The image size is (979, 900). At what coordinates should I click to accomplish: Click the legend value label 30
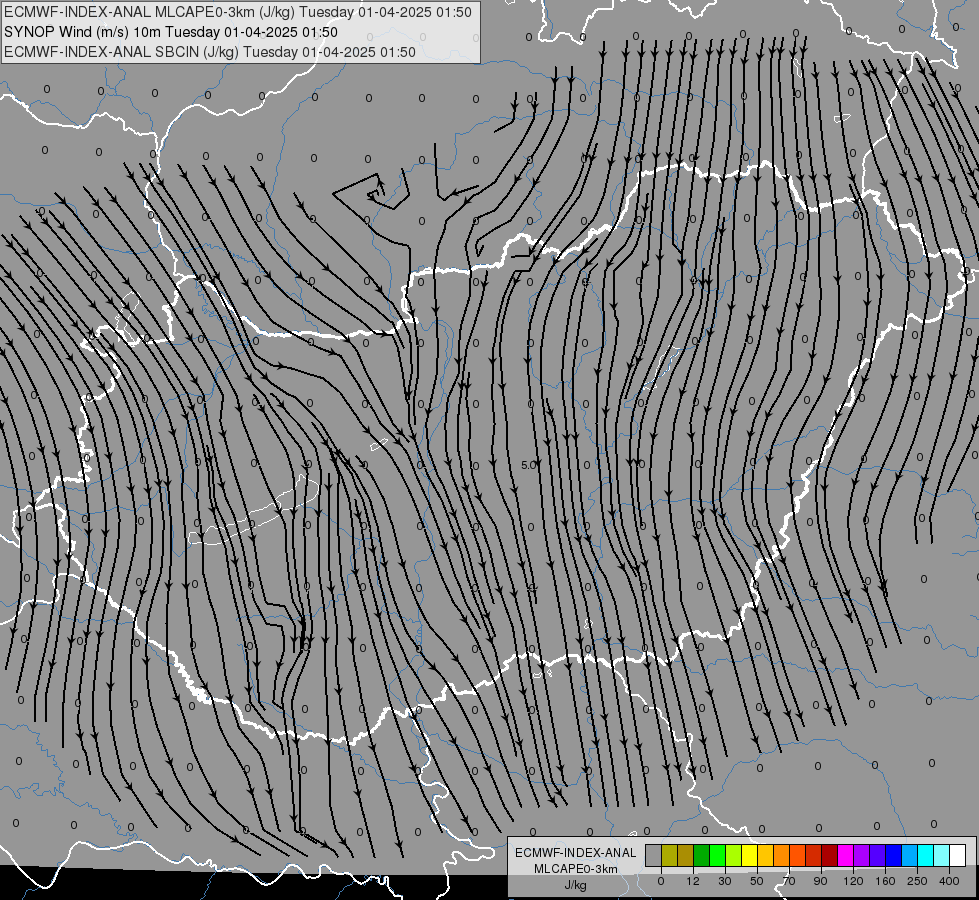725,881
